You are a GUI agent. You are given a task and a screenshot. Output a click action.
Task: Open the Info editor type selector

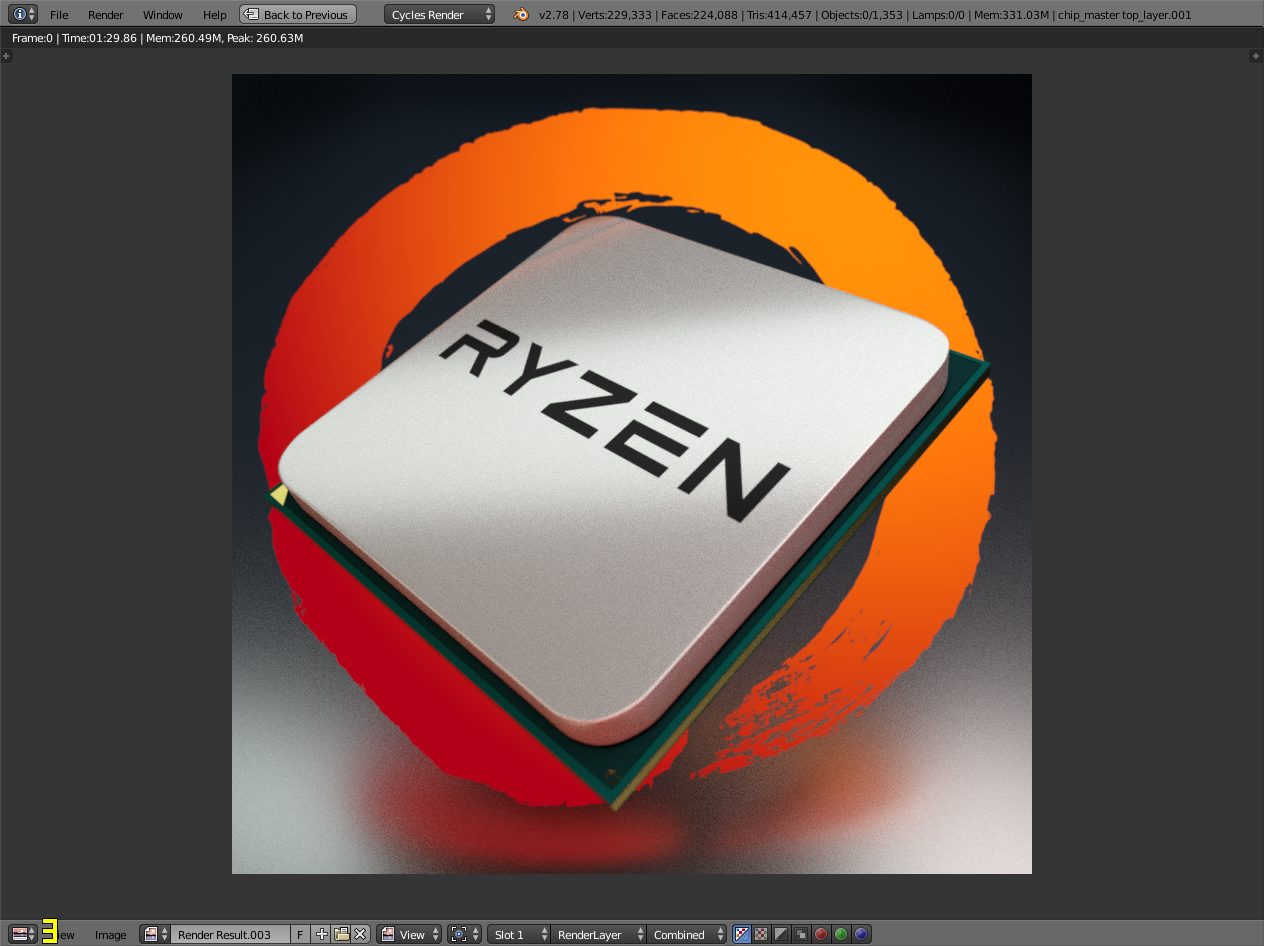point(23,15)
